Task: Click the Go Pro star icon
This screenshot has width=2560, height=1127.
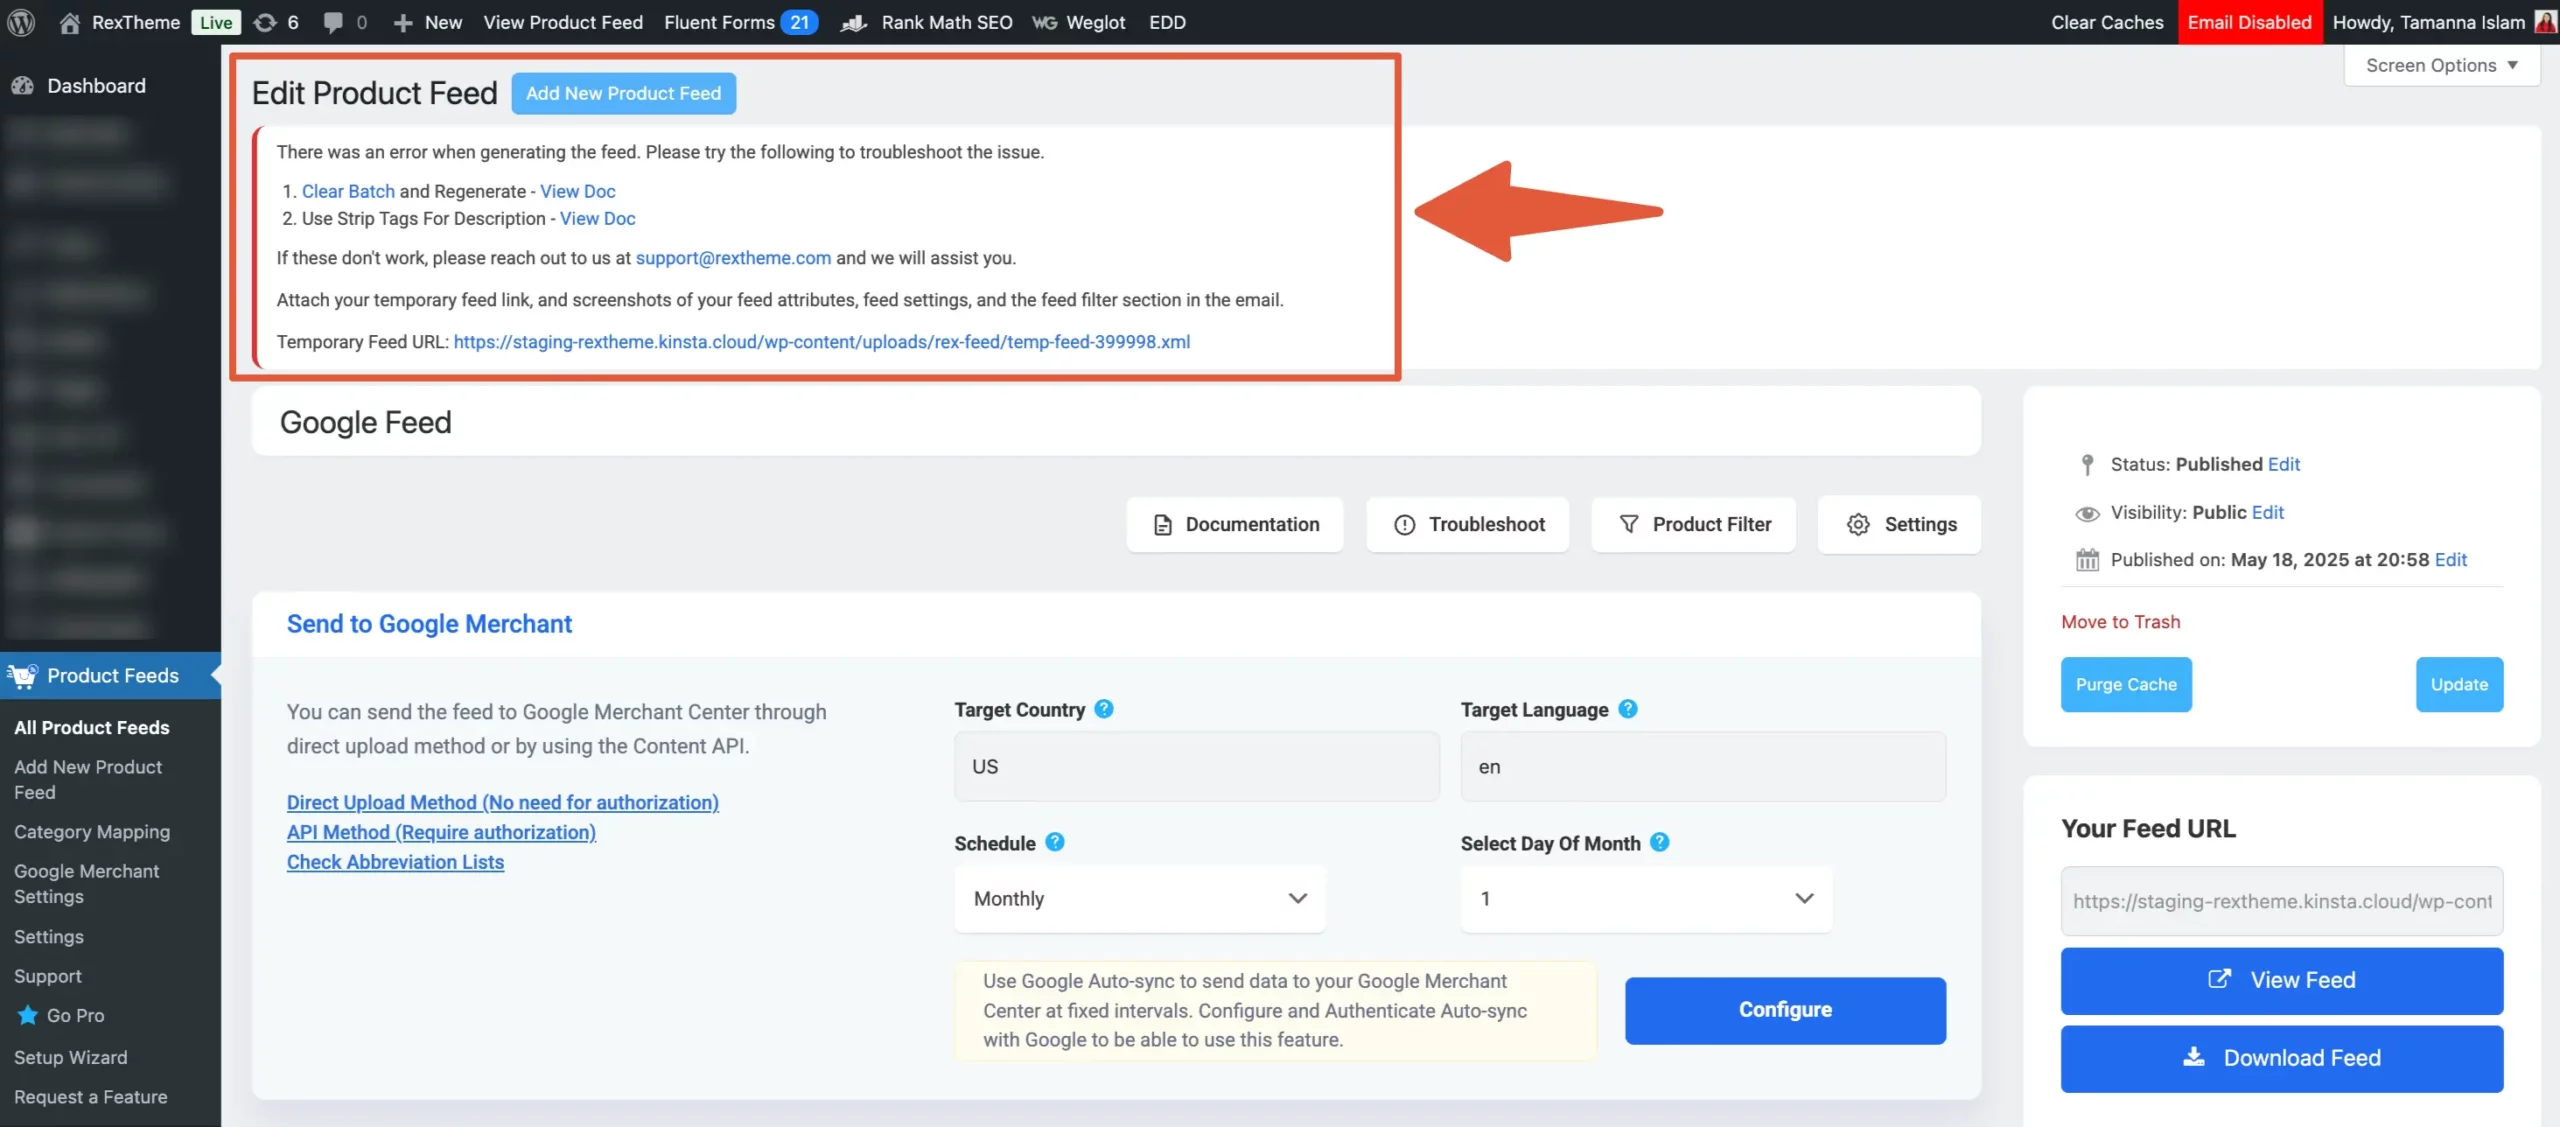Action: 27,1015
